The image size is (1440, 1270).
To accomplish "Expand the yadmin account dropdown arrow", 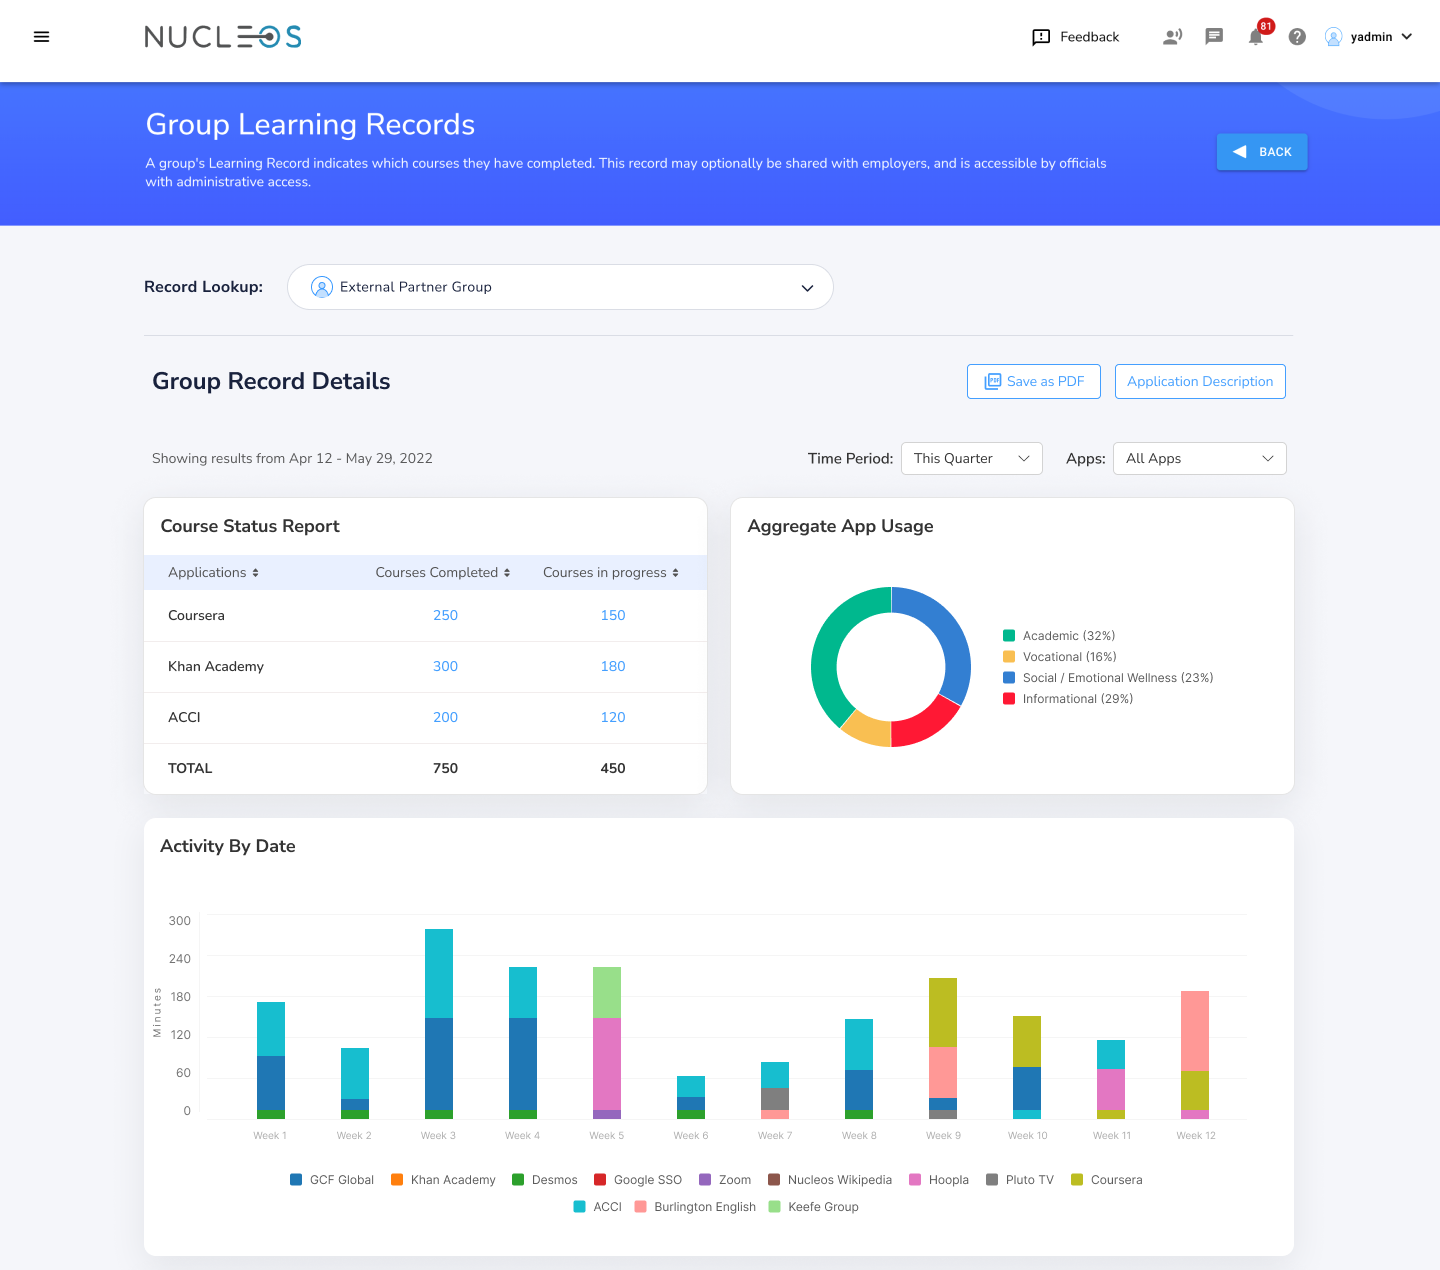I will point(1407,37).
